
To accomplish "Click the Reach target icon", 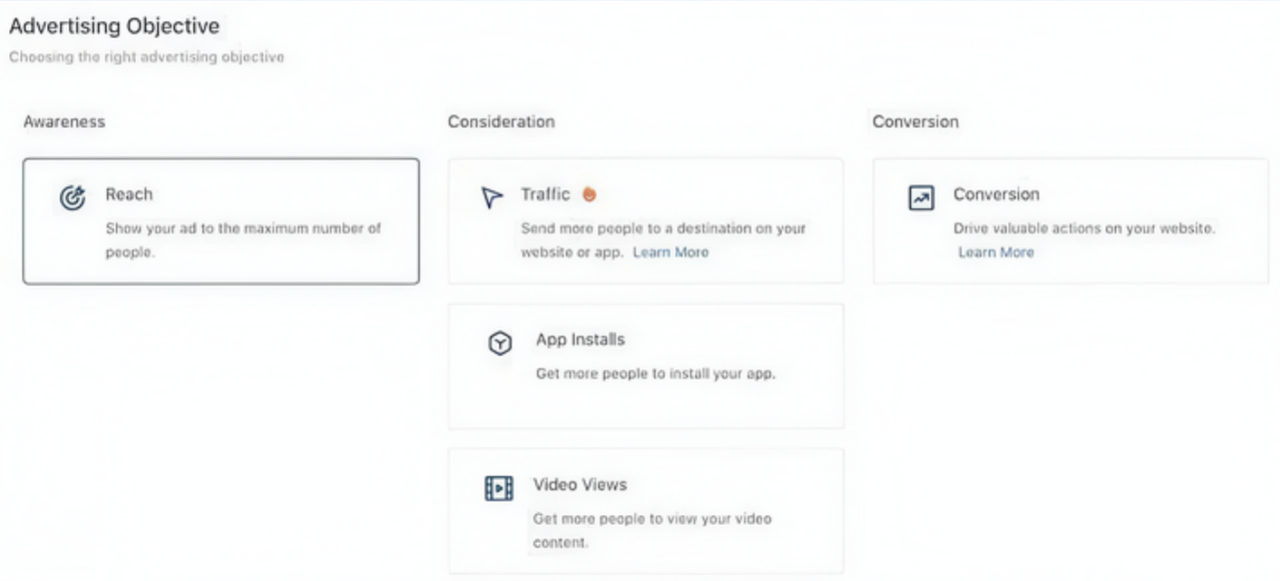I will click(72, 198).
